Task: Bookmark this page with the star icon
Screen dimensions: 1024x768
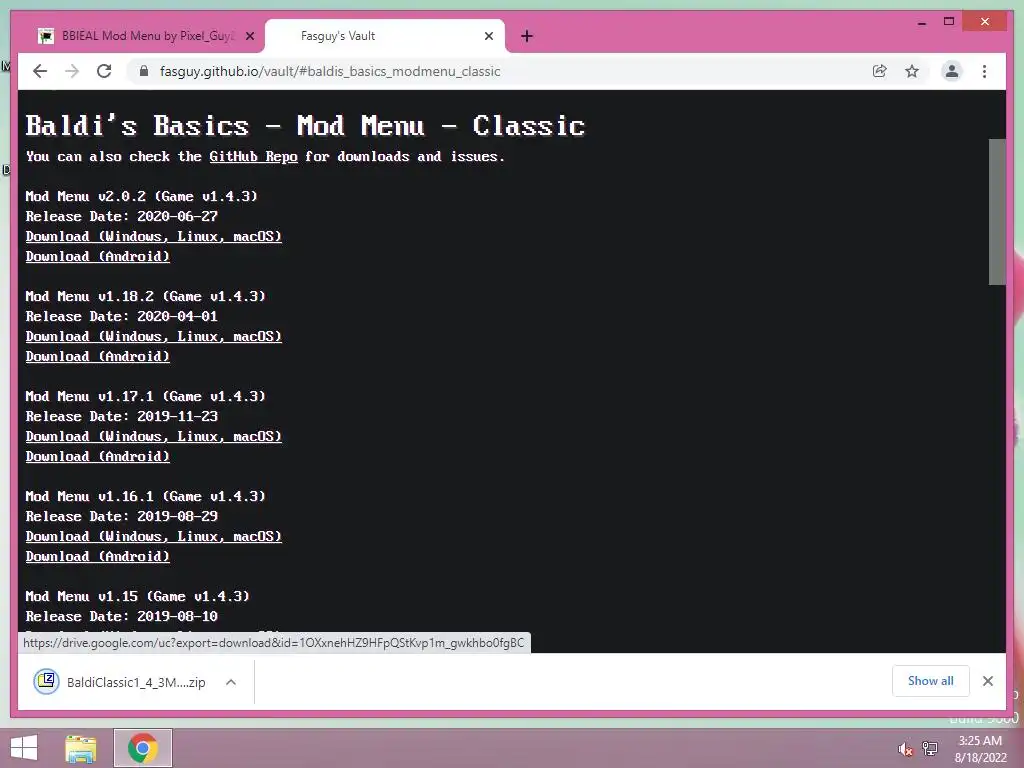Action: click(x=912, y=71)
